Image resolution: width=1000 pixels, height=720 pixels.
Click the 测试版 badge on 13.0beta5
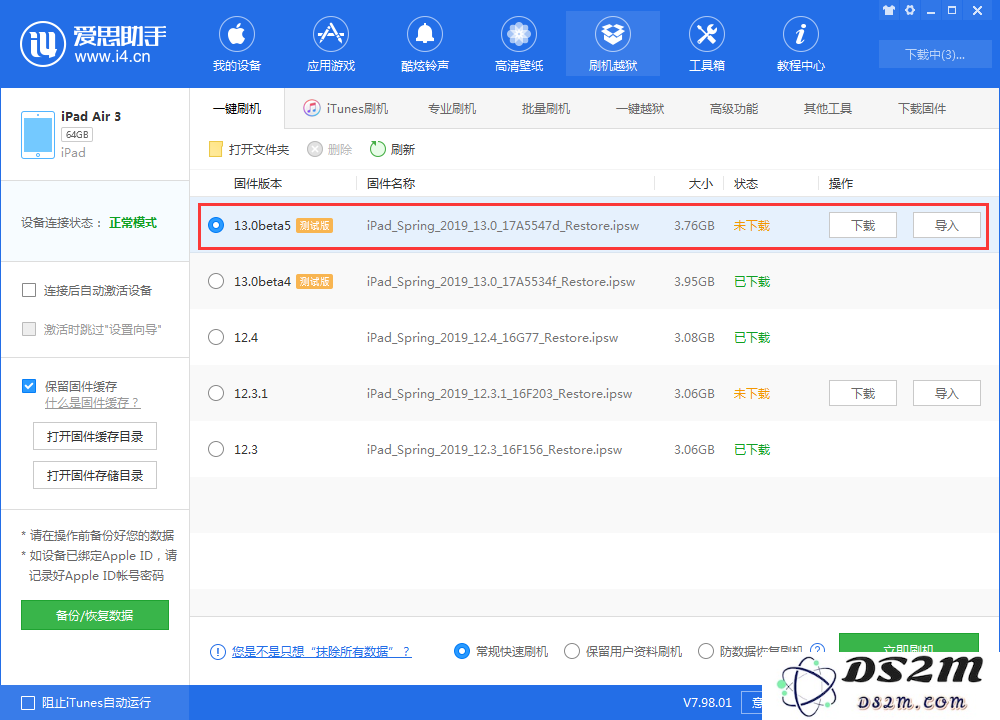point(314,226)
